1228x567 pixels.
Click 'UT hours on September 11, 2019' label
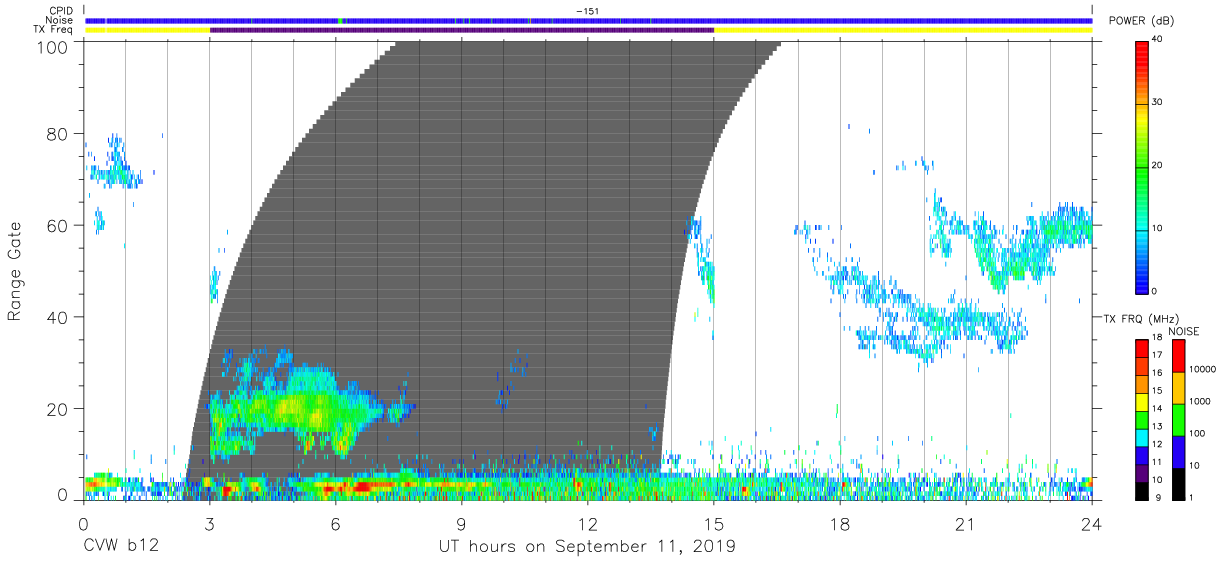(x=587, y=547)
